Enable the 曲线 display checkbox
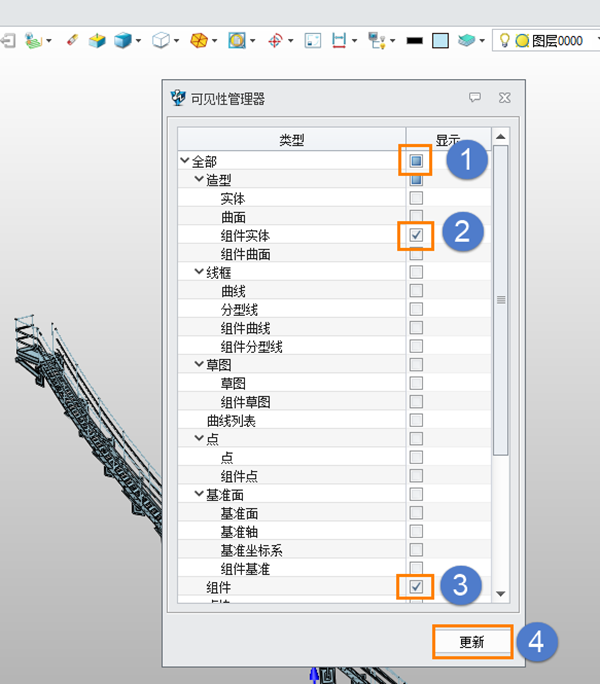Screen dimensions: 600x684 pos(416,291)
